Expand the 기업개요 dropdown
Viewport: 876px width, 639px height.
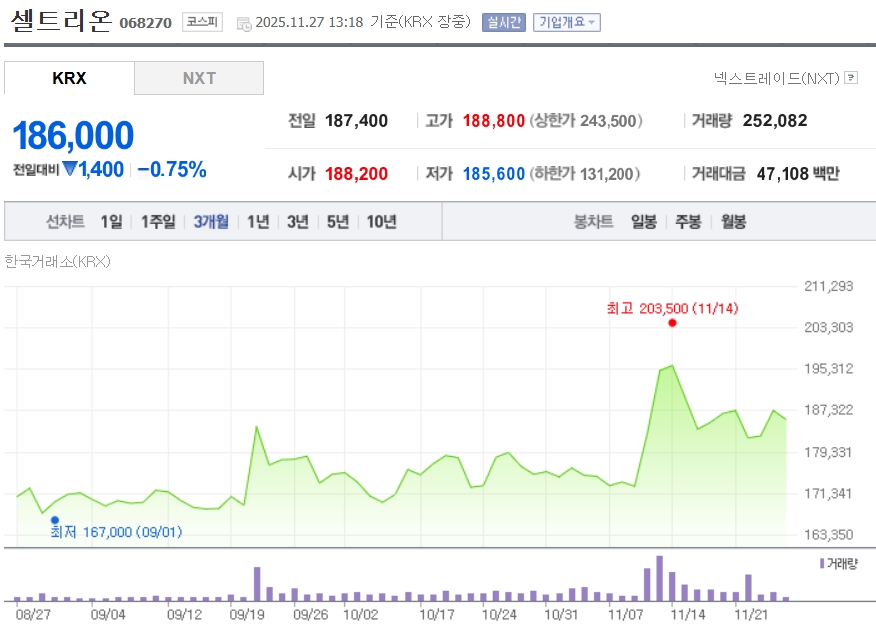point(566,22)
